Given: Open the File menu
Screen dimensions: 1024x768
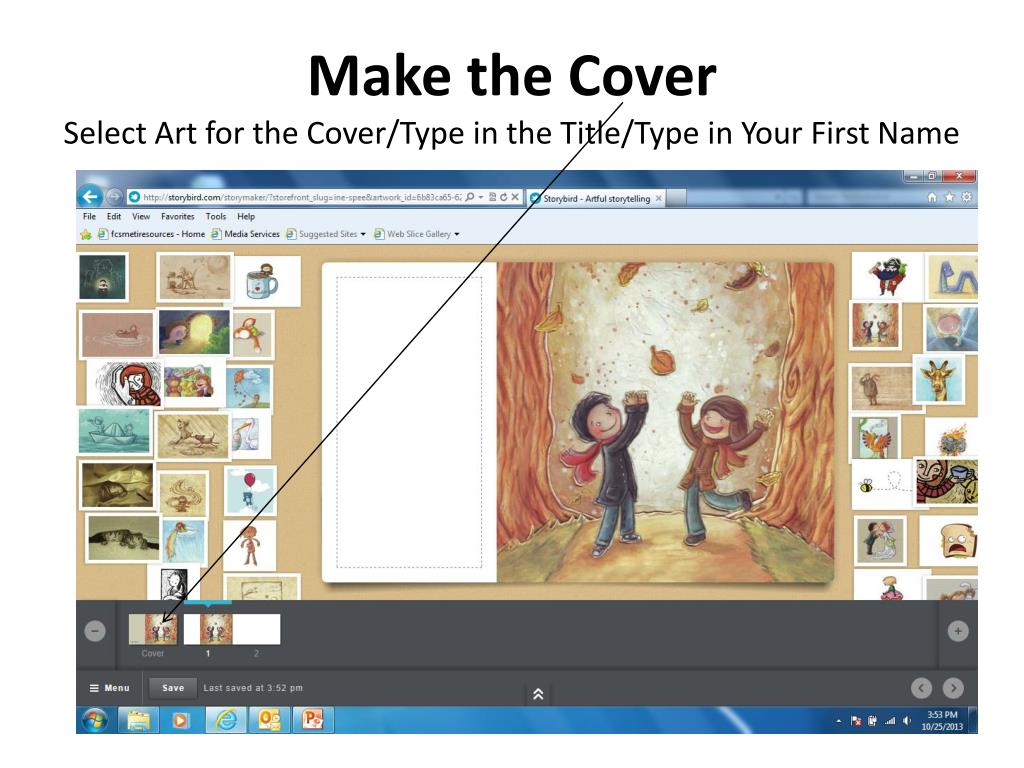Looking at the screenshot, I should 89,216.
